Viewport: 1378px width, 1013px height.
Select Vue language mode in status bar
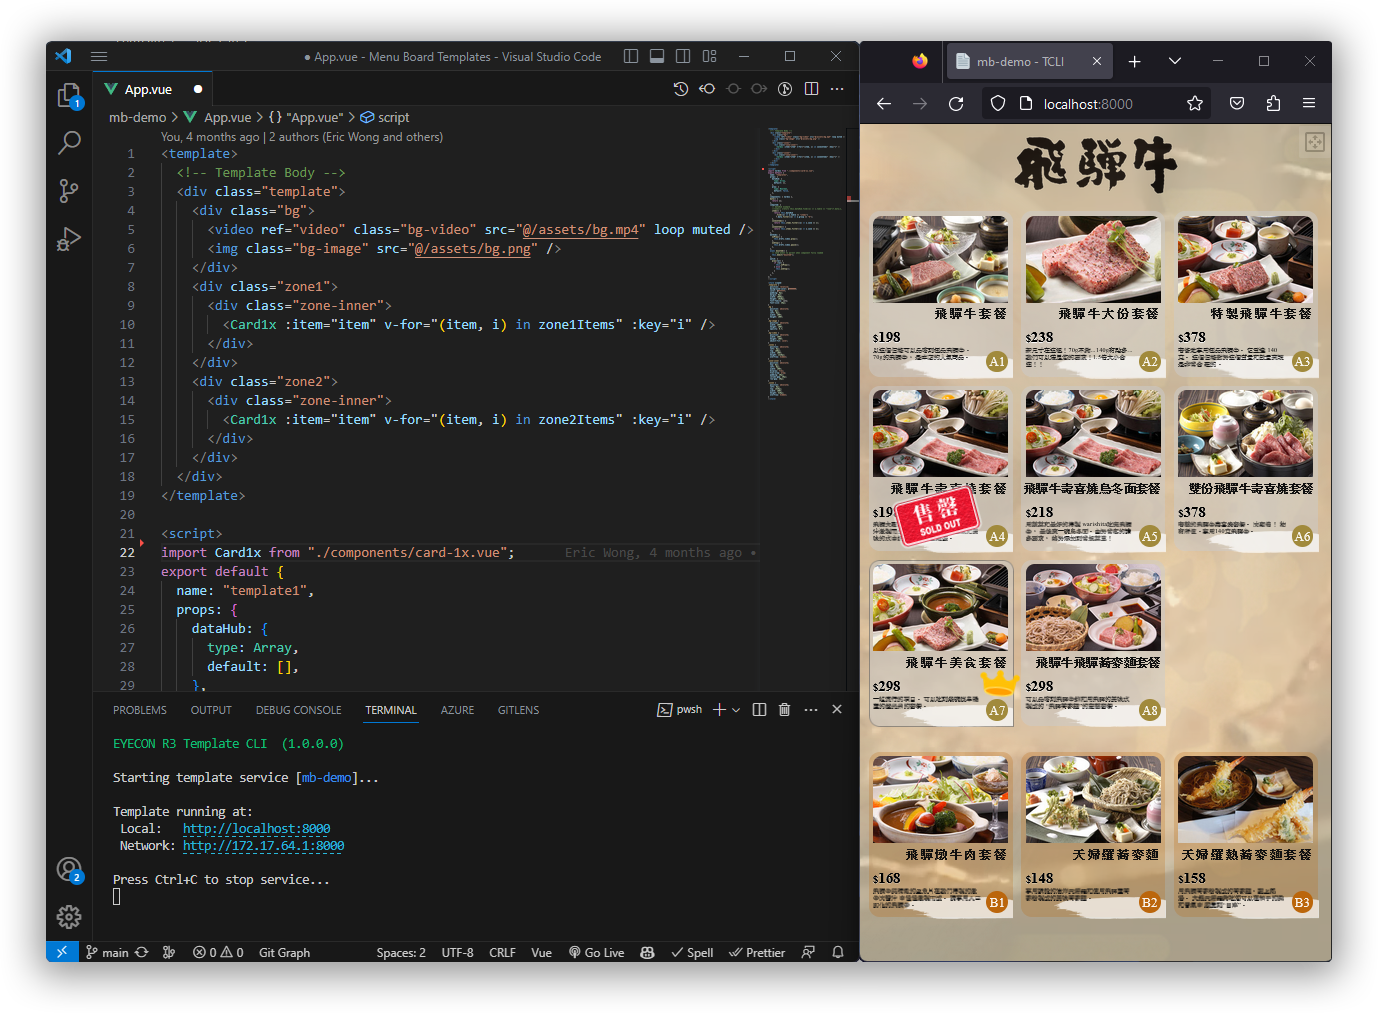[x=541, y=953]
